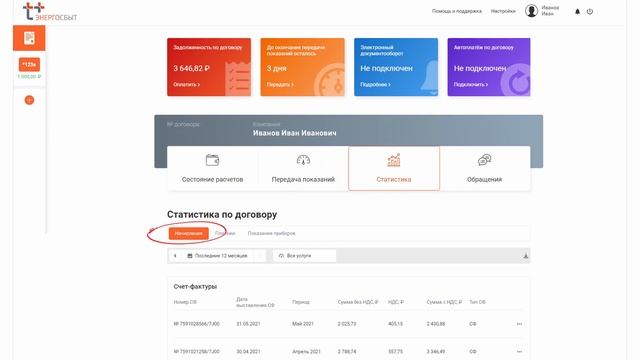Image resolution: width=640 pixels, height=360 pixels.
Task: Click the chart icon above Статистика
Action: pyautogui.click(x=394, y=160)
